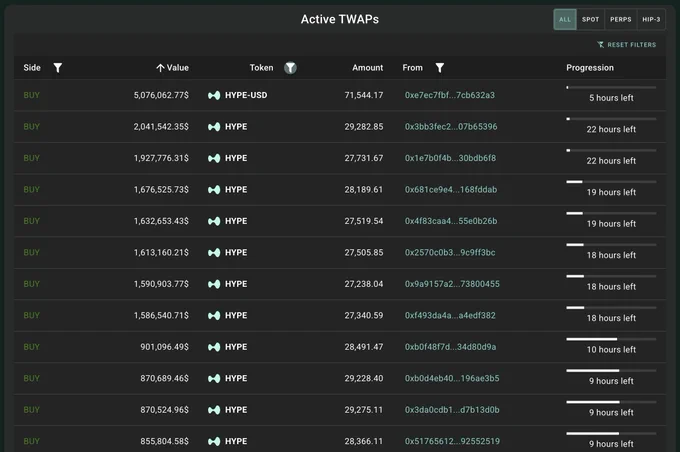This screenshot has height=452, width=680.
Task: Sort by the Value column header
Action: [x=173, y=68]
